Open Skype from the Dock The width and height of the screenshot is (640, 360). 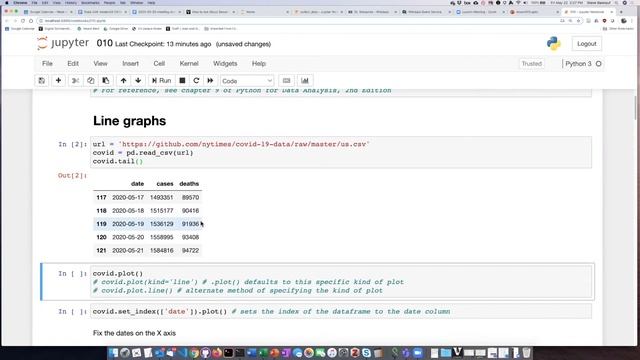366,353
